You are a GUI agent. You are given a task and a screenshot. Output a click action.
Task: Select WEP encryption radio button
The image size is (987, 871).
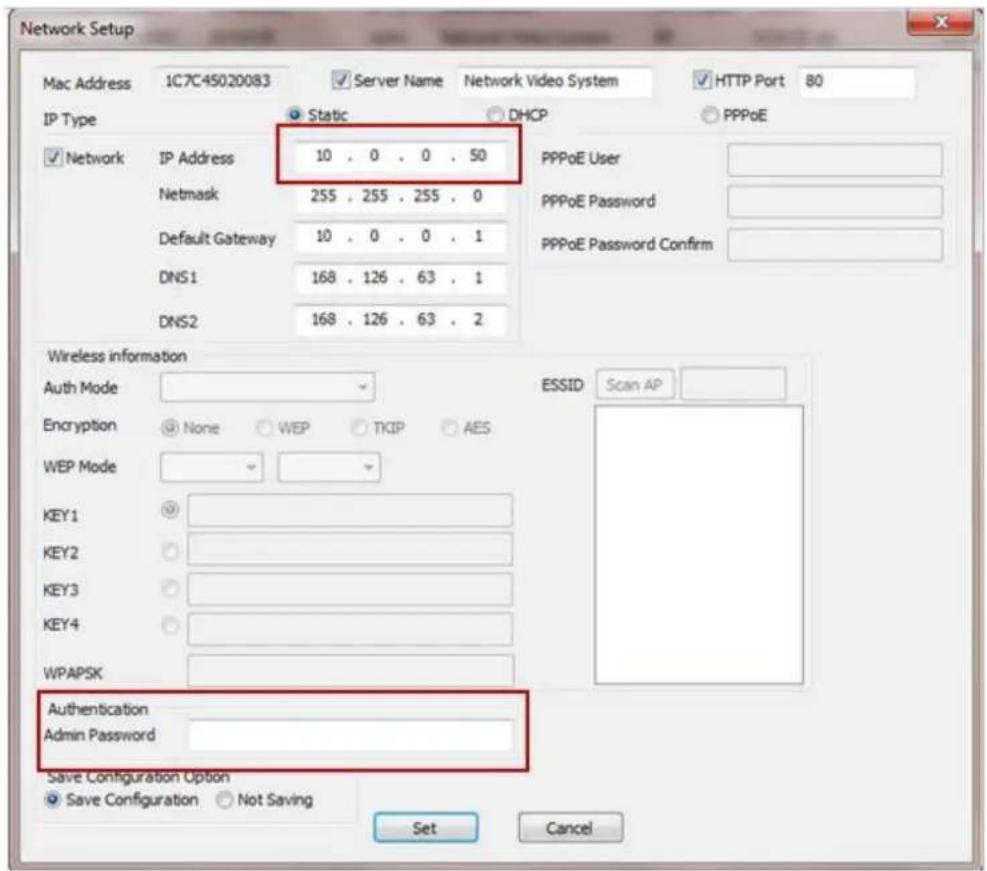[x=264, y=428]
